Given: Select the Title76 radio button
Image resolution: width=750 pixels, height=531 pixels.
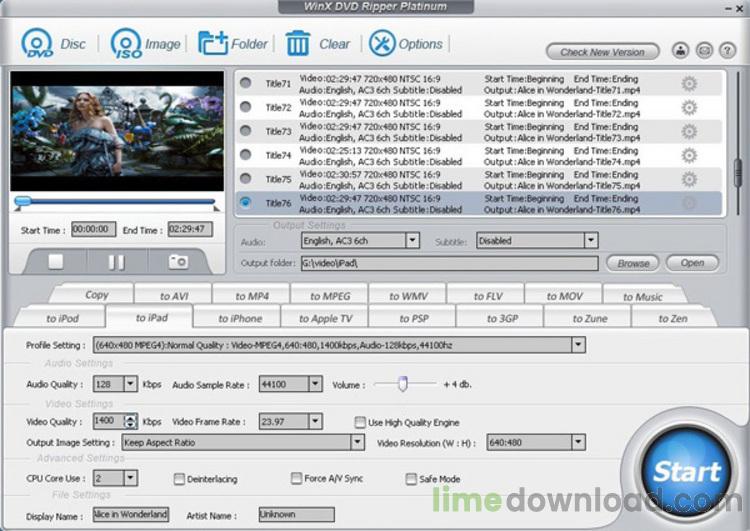Looking at the screenshot, I should (245, 202).
